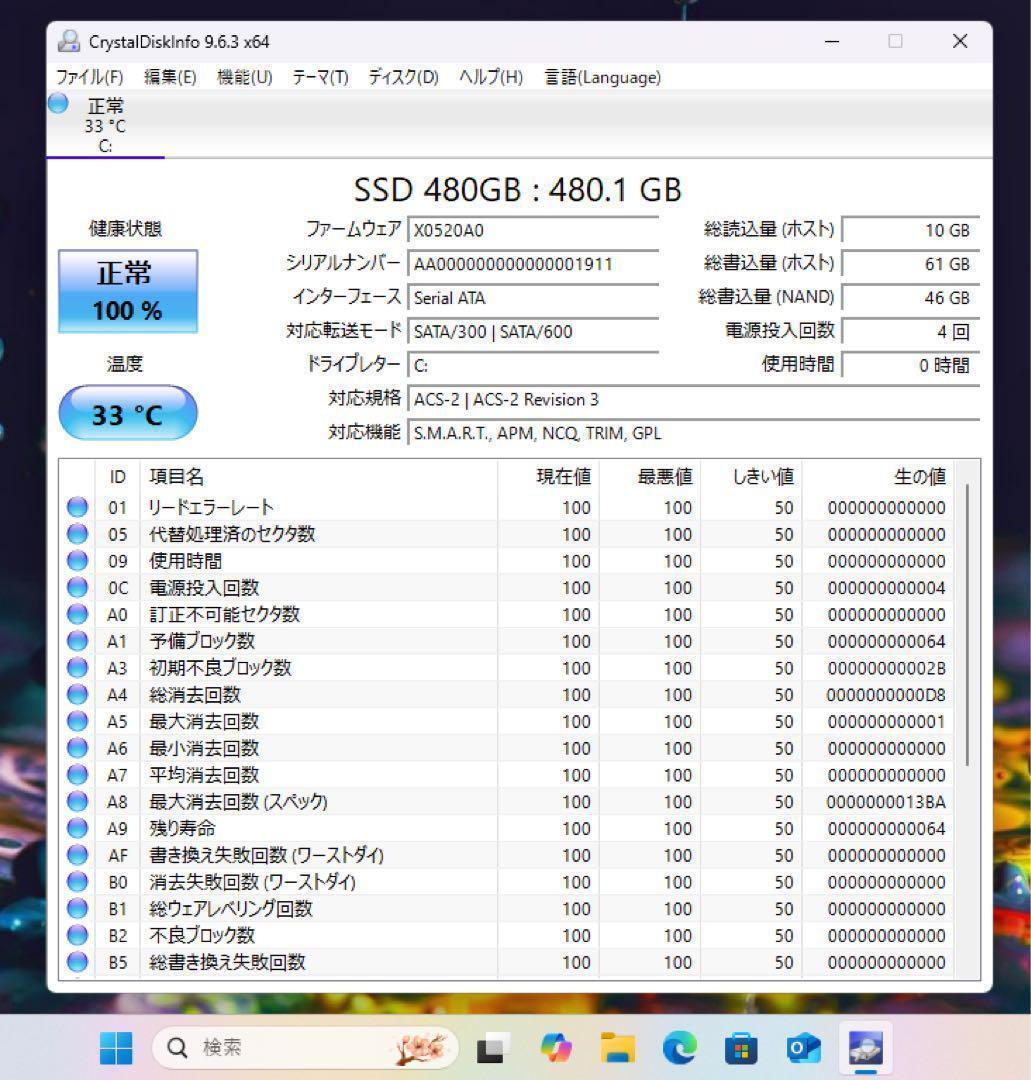
Task: Open Microsoft Store from the taskbar
Action: point(741,1048)
